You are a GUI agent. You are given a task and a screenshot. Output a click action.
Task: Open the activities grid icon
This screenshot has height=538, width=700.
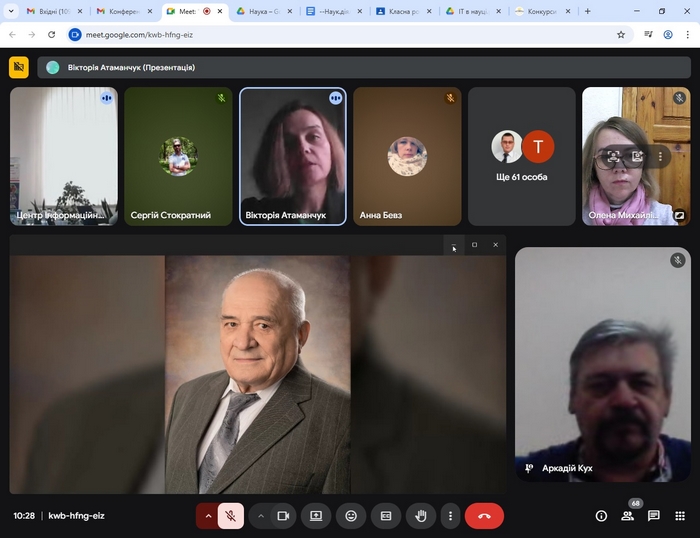pos(680,516)
